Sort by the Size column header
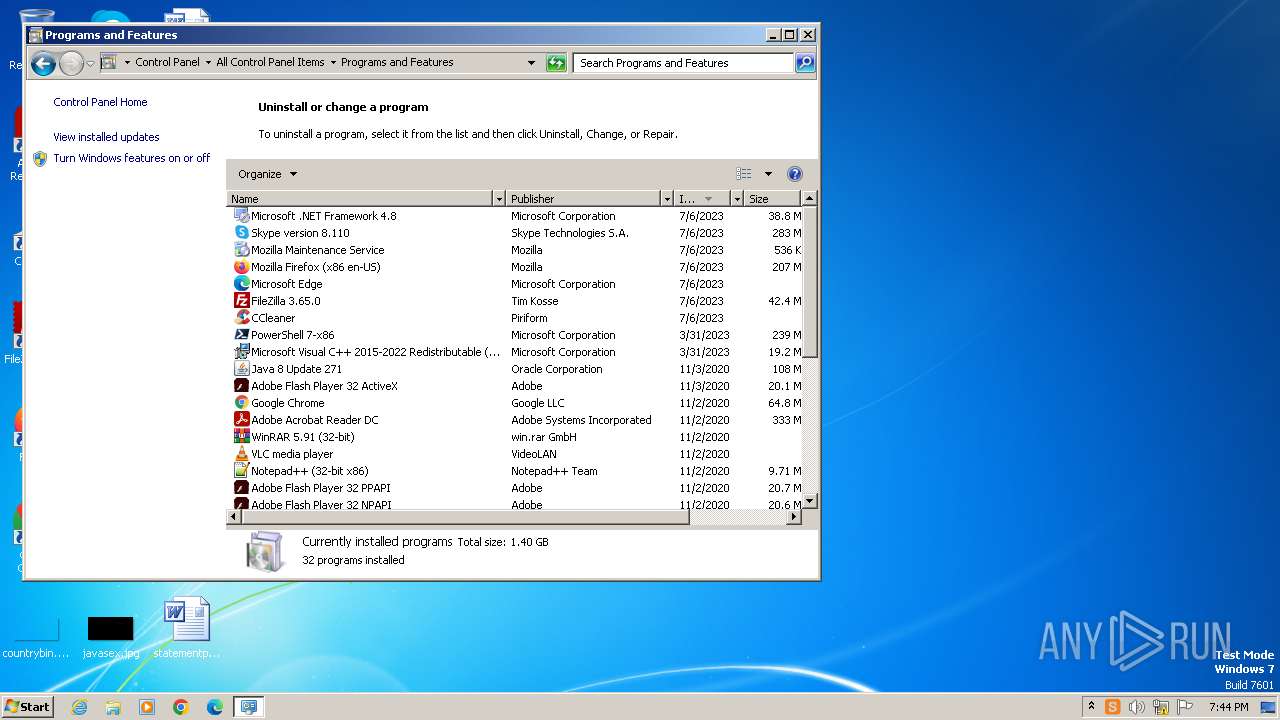Screen dimensions: 1280x720 coord(773,199)
